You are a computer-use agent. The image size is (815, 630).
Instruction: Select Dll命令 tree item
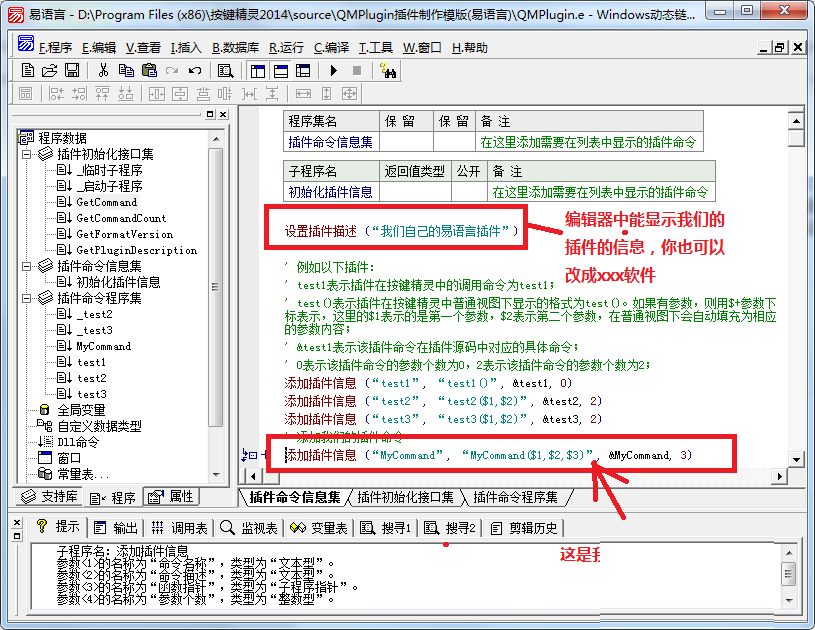(78, 442)
